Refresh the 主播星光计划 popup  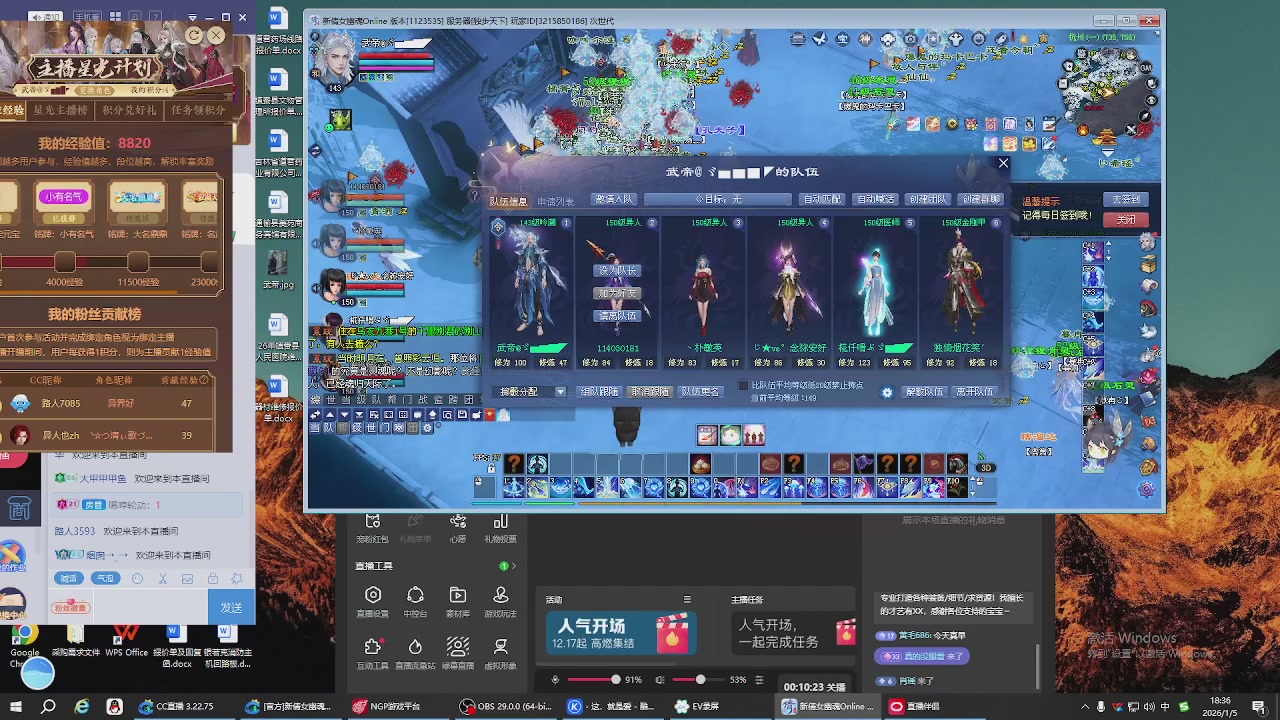pos(195,36)
